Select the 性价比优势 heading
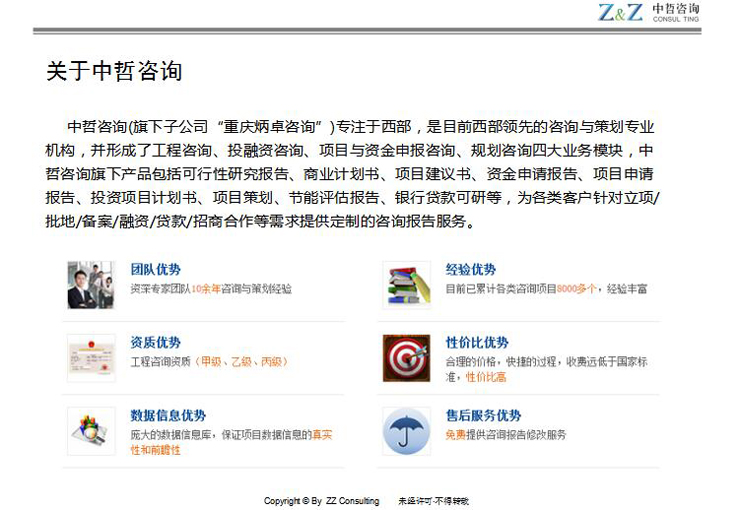The height and width of the screenshot is (510, 740). coord(477,343)
